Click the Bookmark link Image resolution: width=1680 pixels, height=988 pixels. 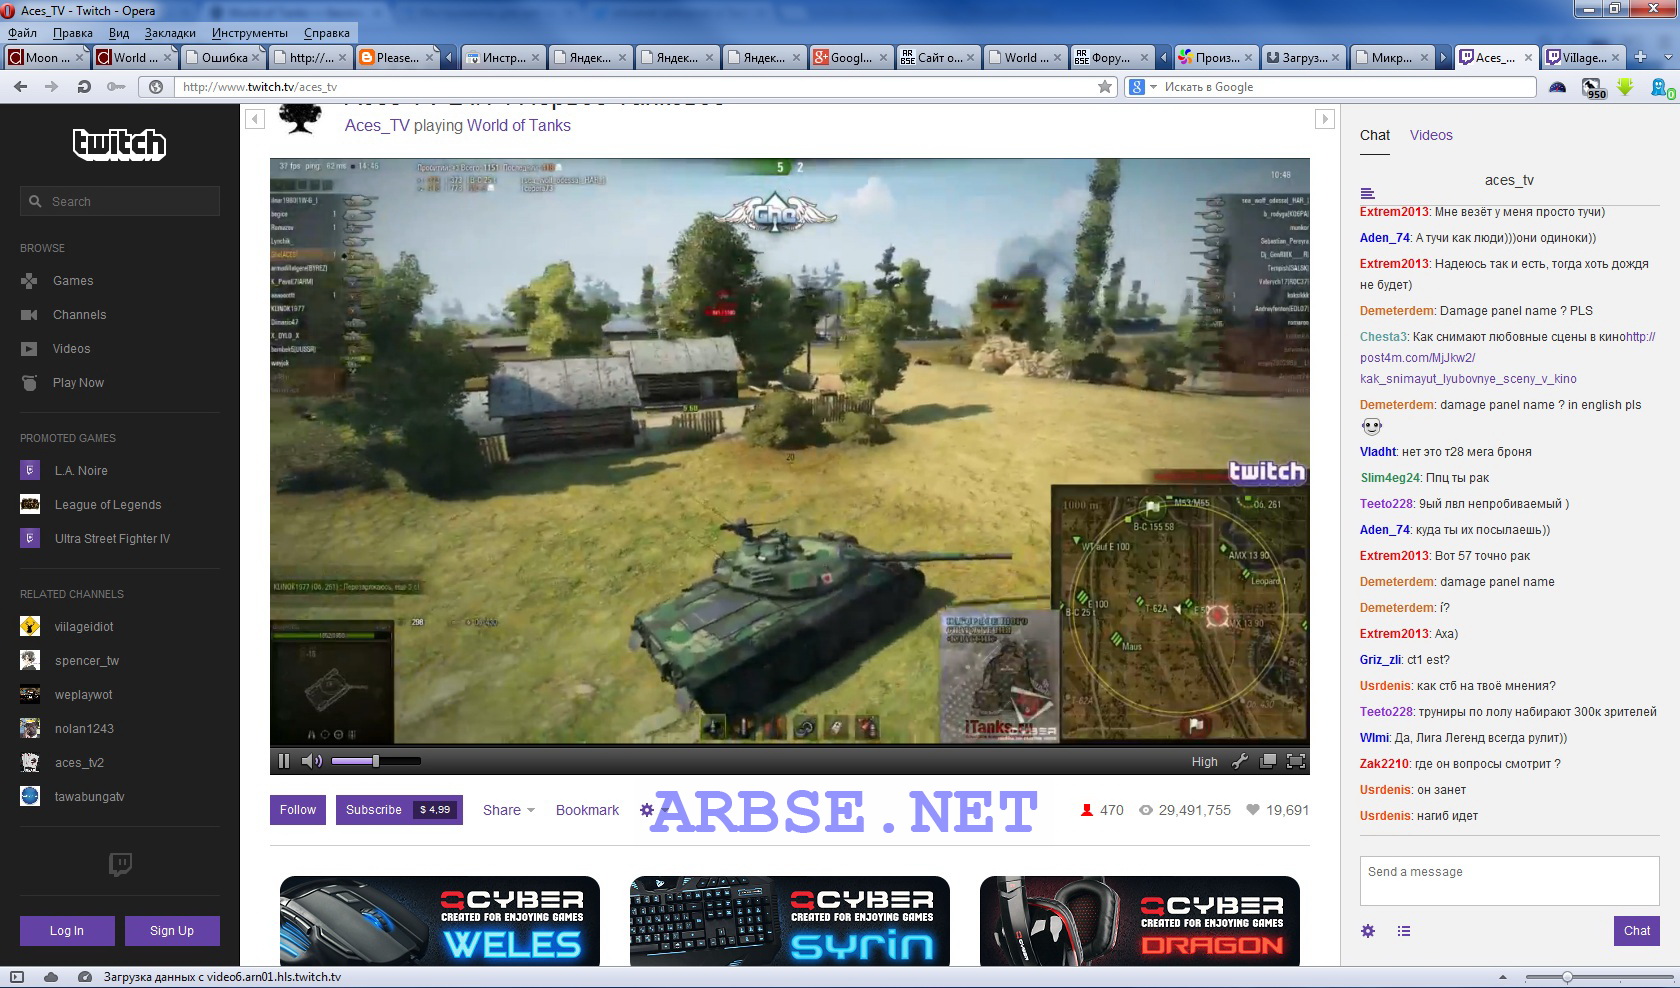pos(587,810)
